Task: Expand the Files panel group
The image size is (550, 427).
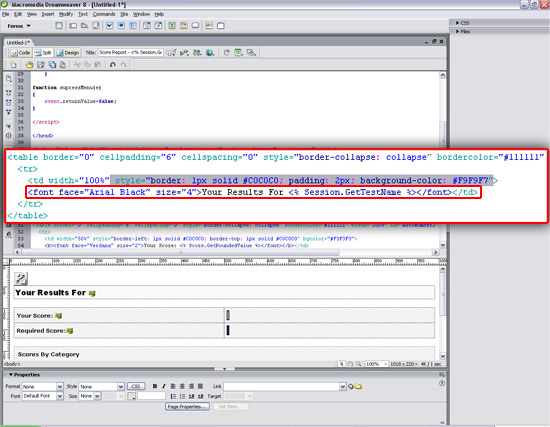Action: click(x=463, y=32)
